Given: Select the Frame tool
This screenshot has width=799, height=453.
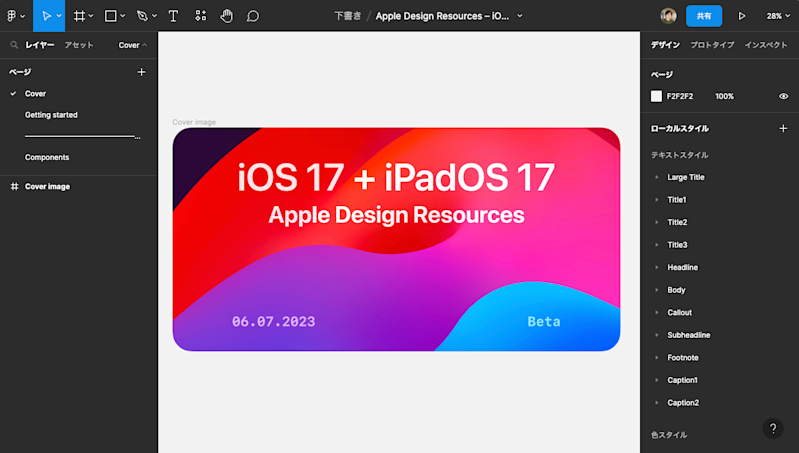Looking at the screenshot, I should [79, 16].
